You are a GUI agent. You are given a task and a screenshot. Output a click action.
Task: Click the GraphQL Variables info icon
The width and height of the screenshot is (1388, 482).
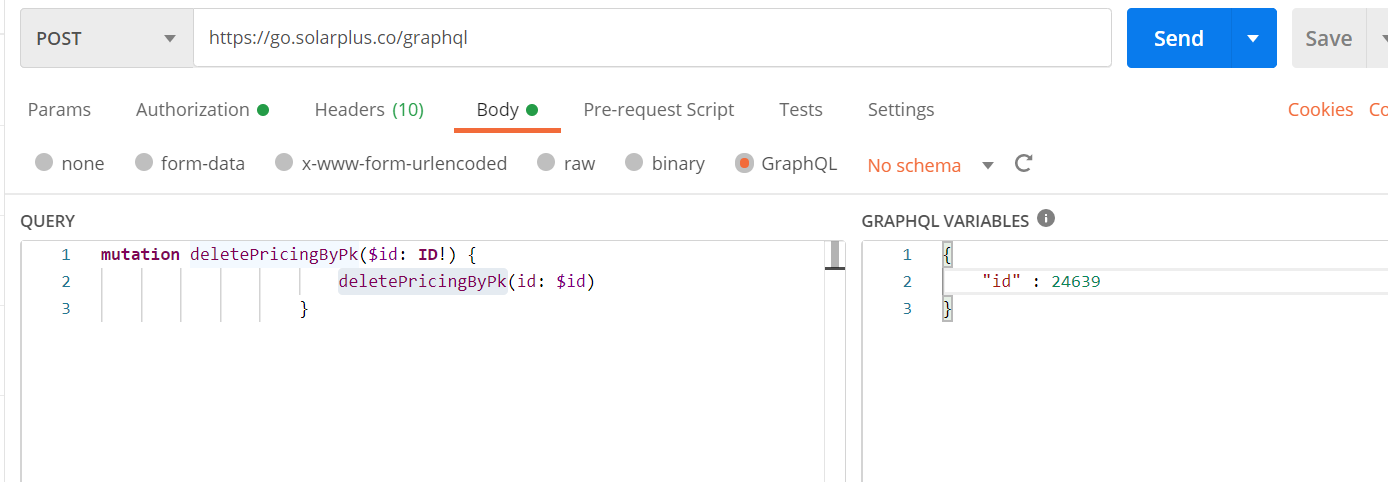tap(1046, 219)
